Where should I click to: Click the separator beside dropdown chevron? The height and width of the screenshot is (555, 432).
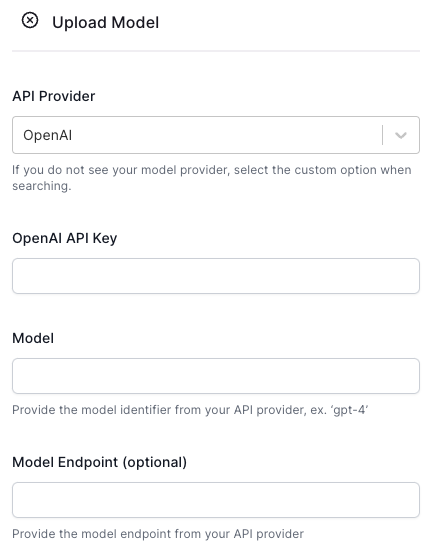[382, 135]
